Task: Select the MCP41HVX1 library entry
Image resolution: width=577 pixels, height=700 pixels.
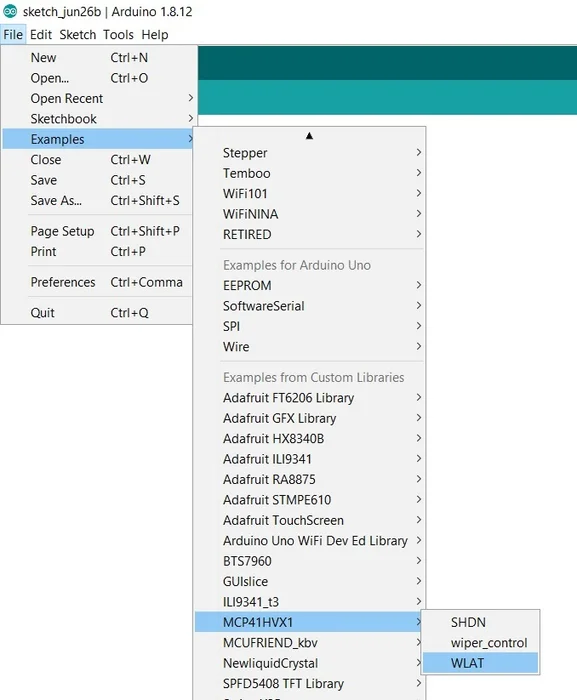Action: [x=310, y=622]
